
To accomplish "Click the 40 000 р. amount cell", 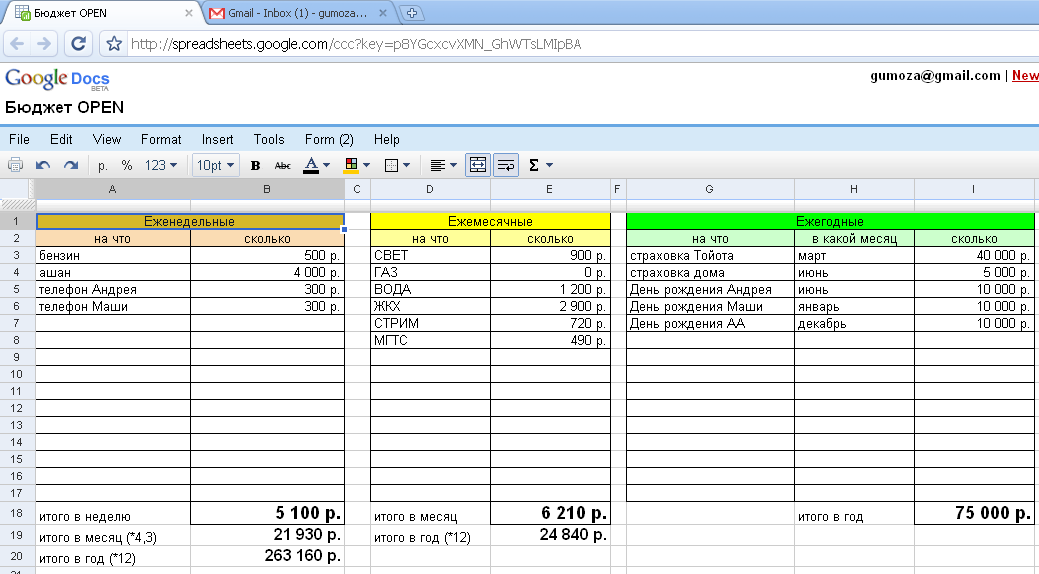I will click(974, 255).
